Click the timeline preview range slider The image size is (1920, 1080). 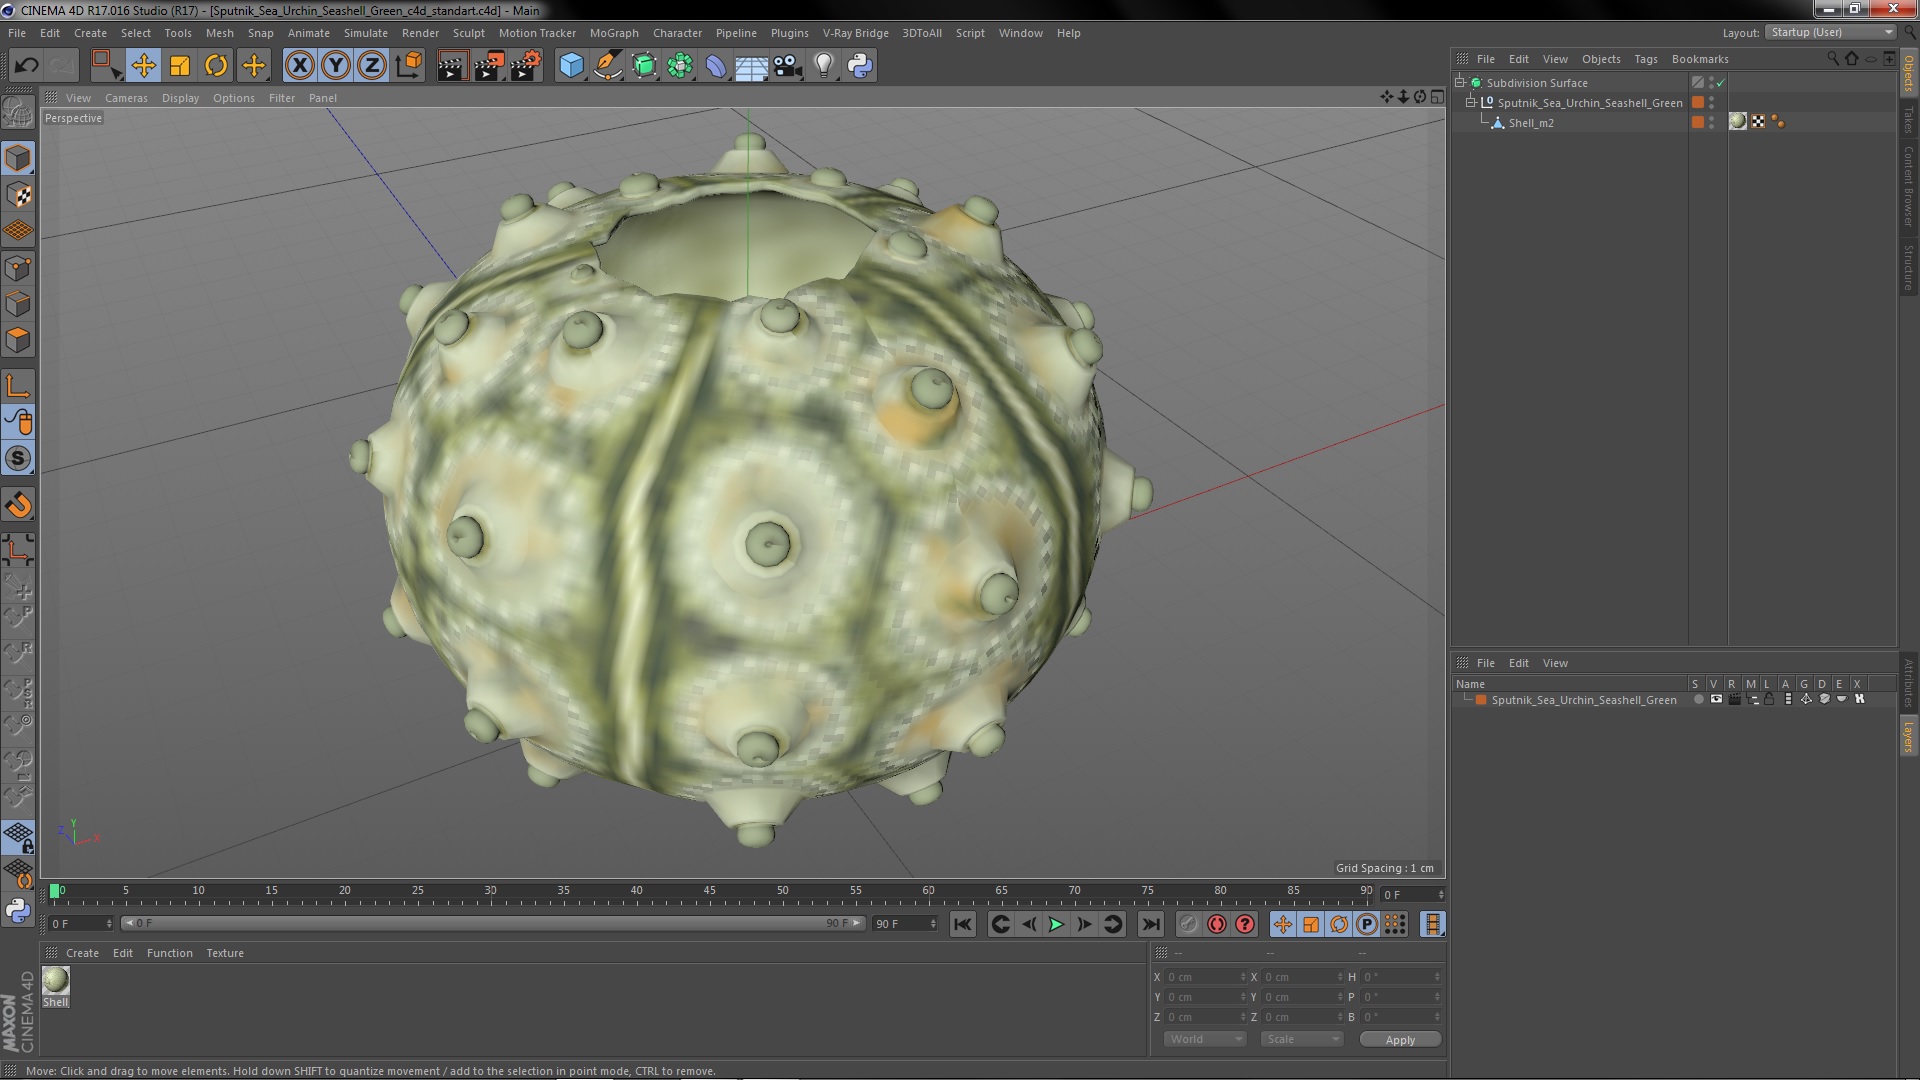pyautogui.click(x=494, y=924)
